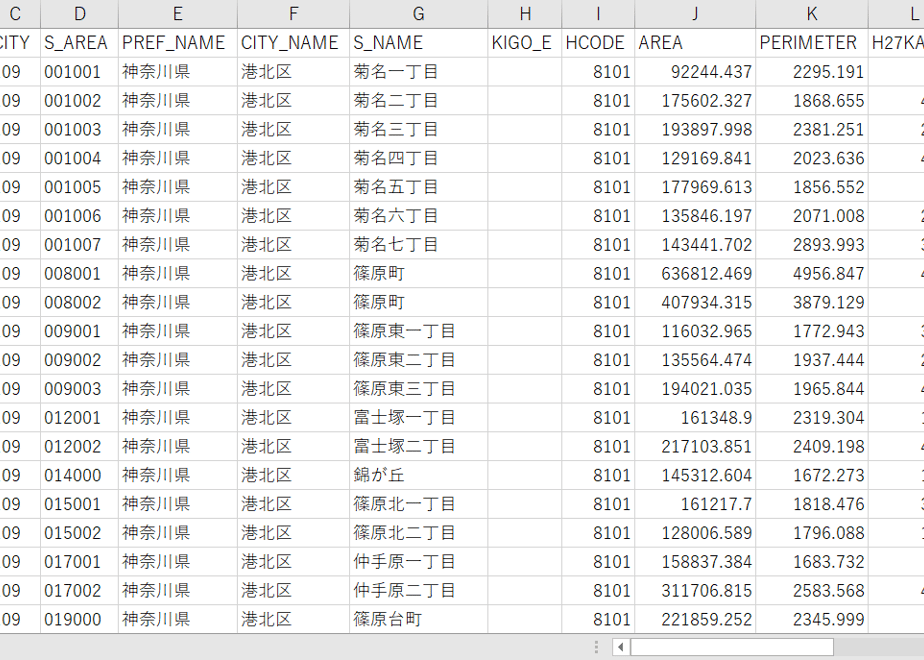Click AREA value 161348.9
The width and height of the screenshot is (924, 660).
[695, 418]
